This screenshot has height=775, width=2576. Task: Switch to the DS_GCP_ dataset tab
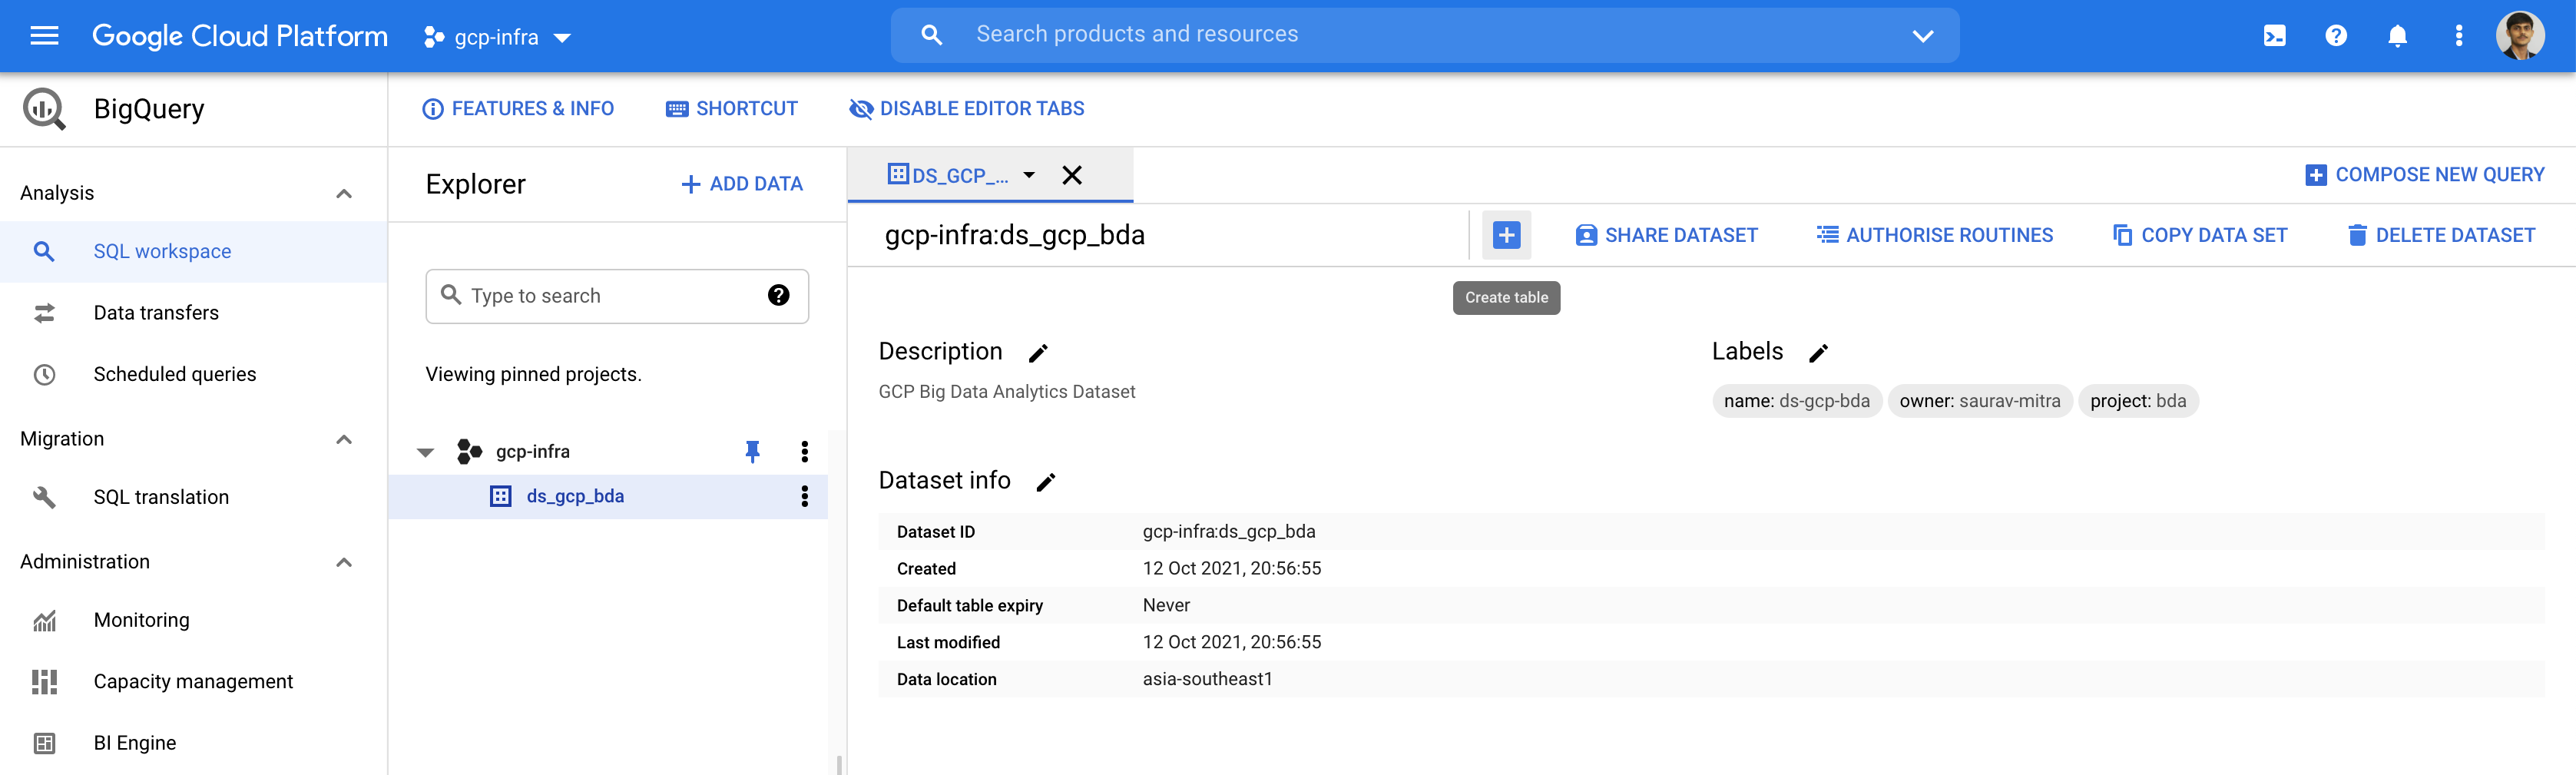pyautogui.click(x=948, y=175)
